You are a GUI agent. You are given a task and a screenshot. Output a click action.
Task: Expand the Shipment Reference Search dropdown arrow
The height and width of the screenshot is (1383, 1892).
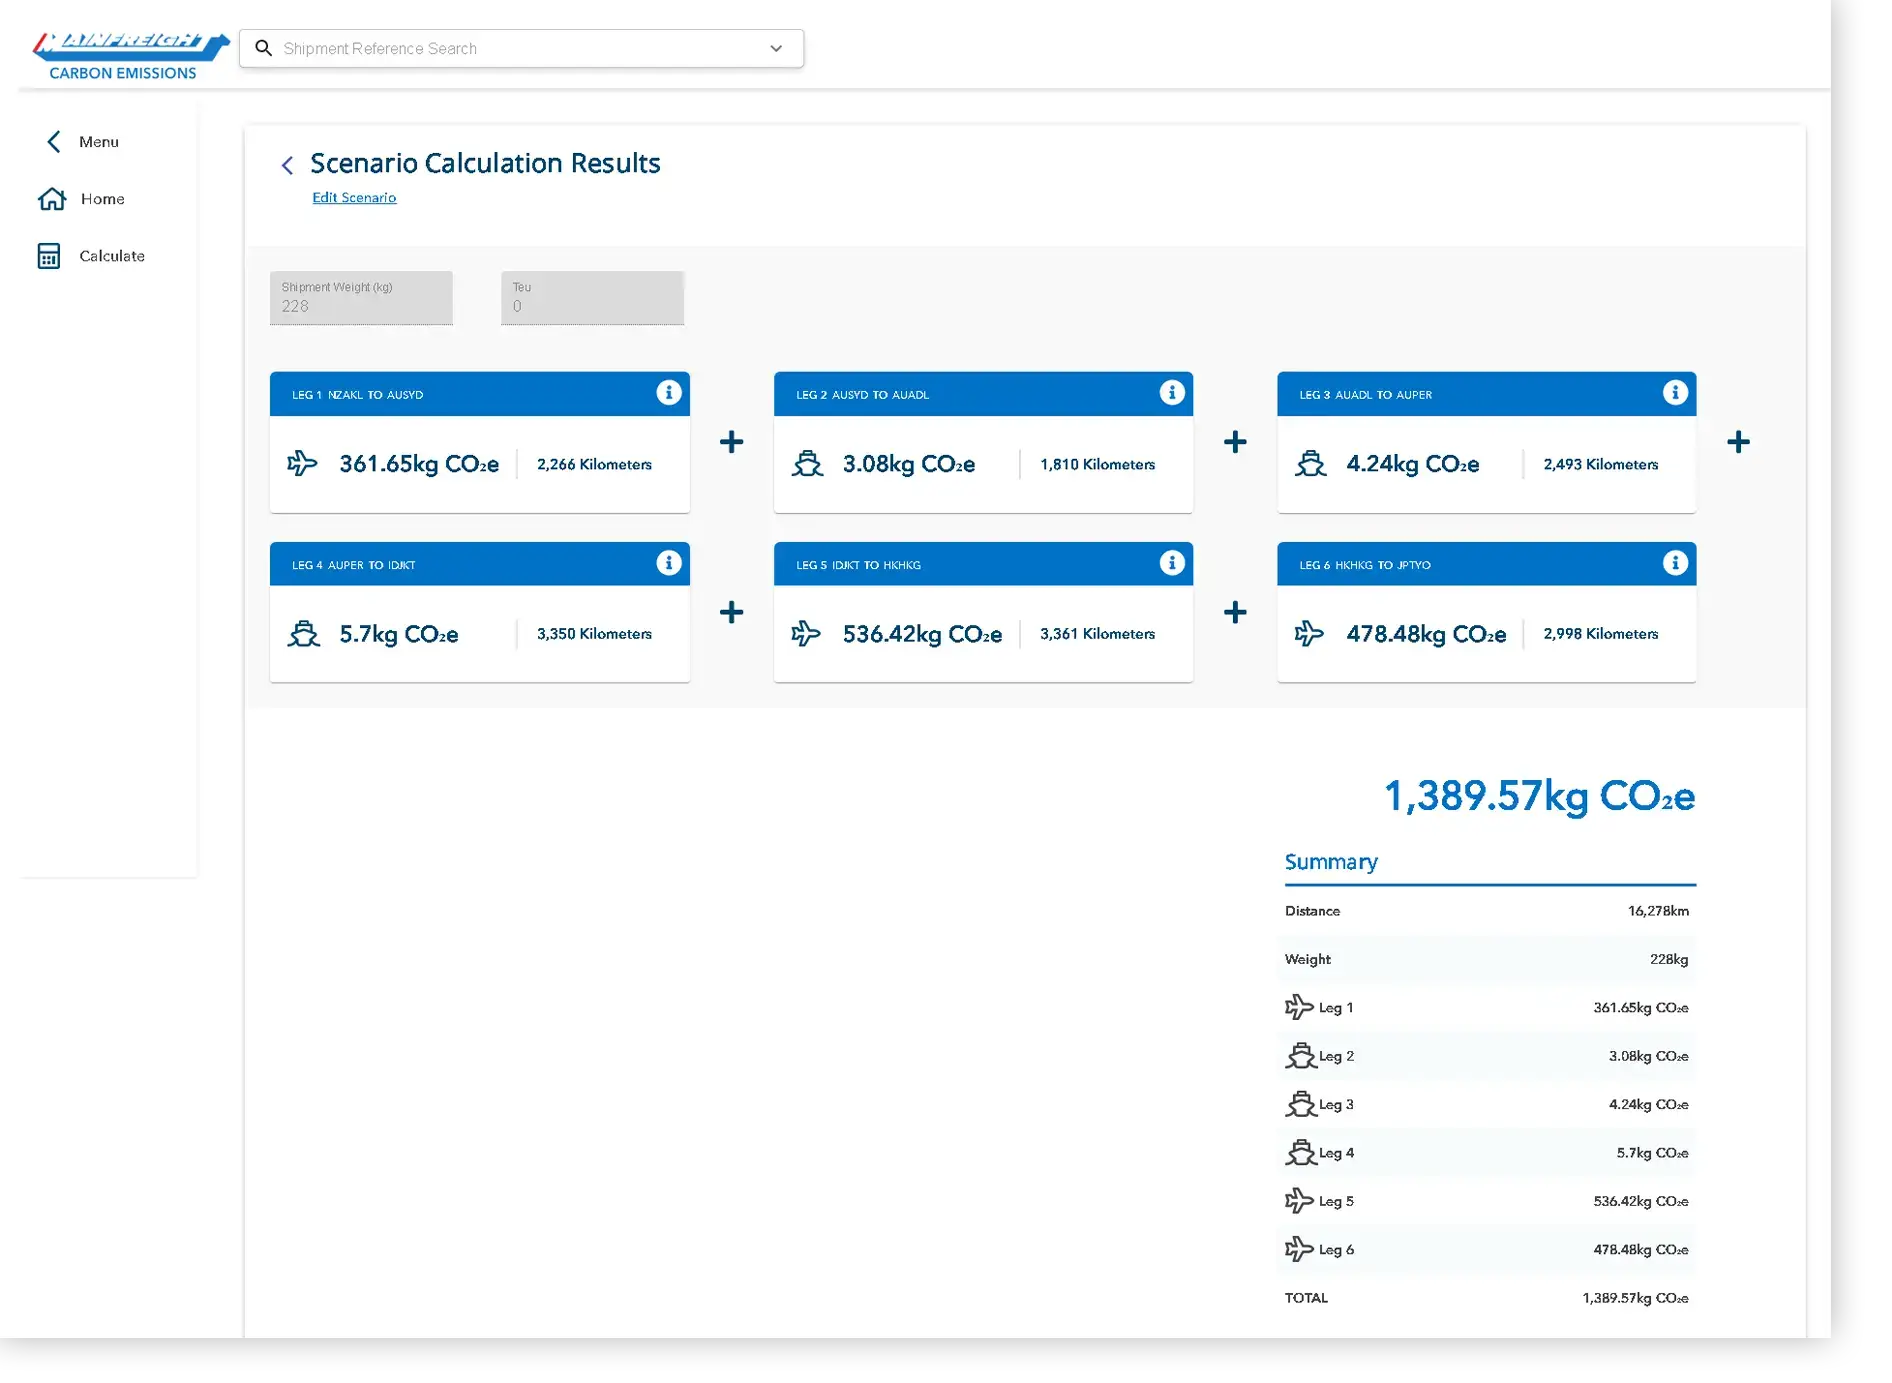776,48
